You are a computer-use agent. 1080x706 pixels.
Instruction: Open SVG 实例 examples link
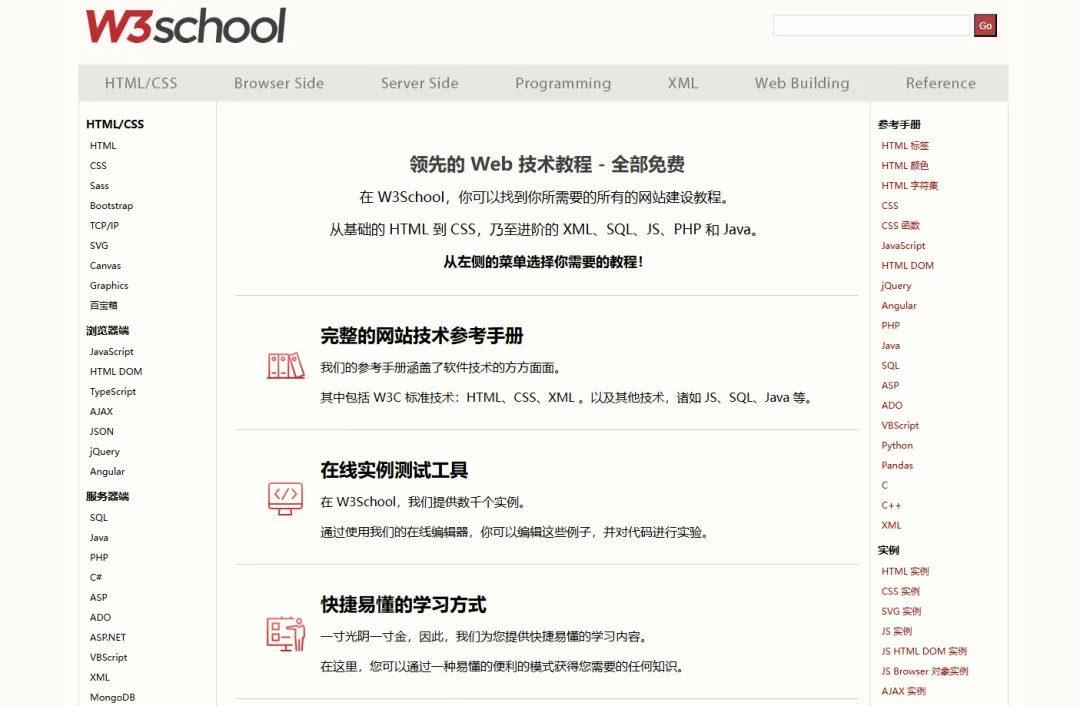pos(901,611)
